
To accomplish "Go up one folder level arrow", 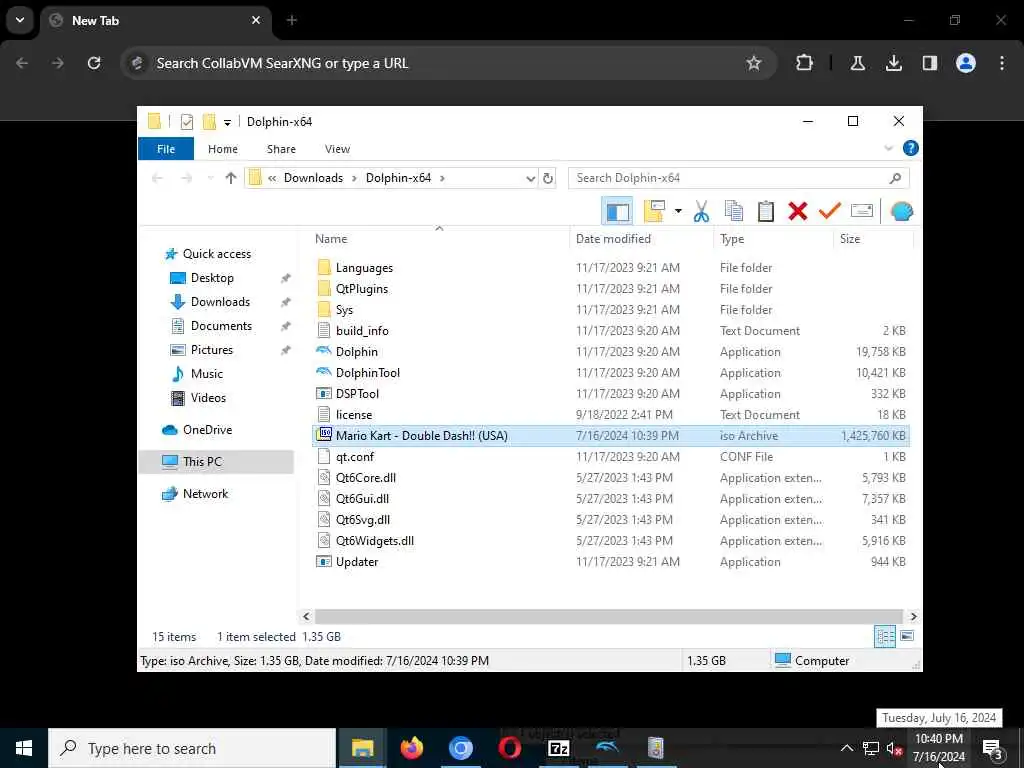I will coord(231,178).
